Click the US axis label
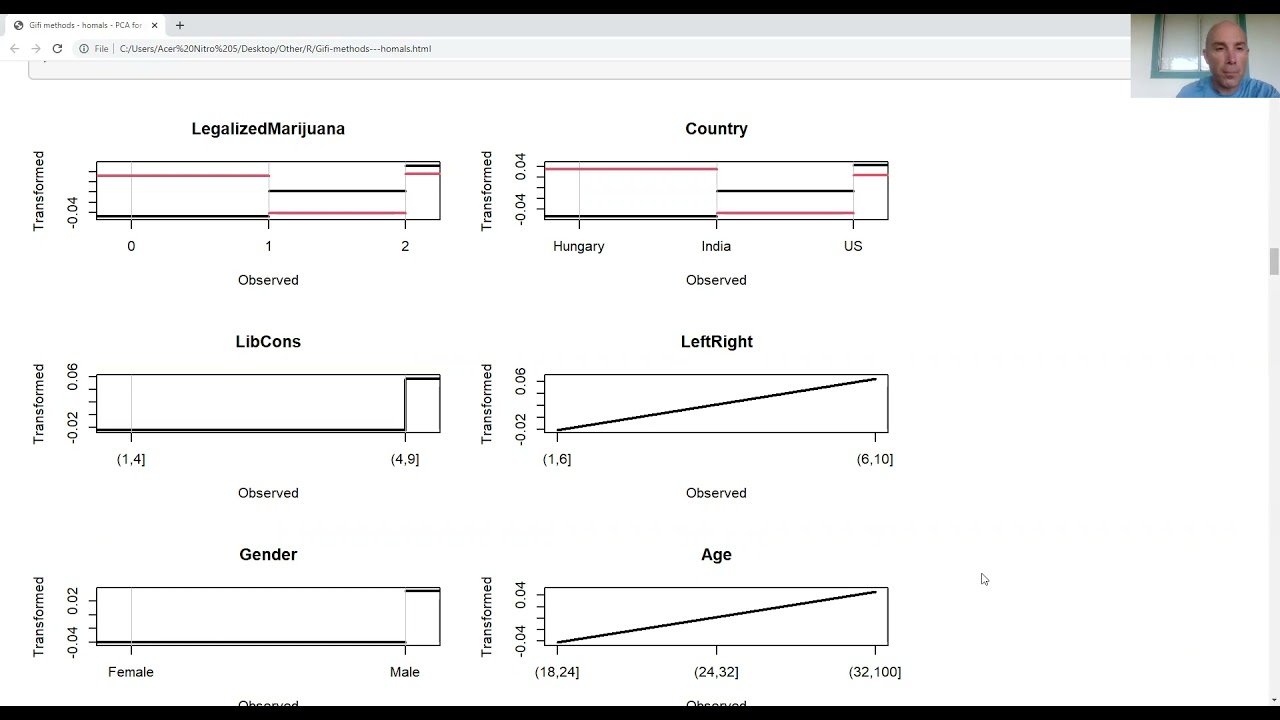Image resolution: width=1280 pixels, height=720 pixels. click(853, 246)
